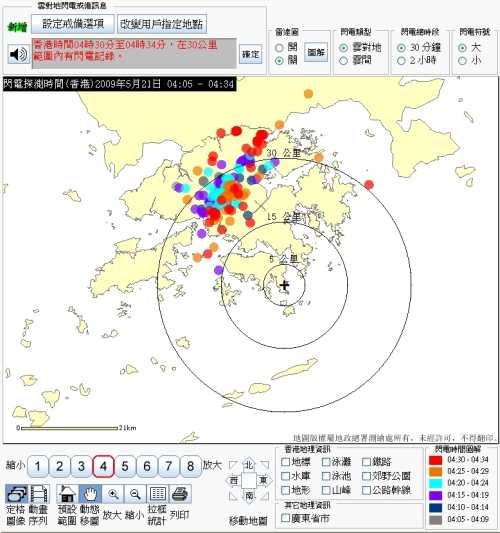Open the 拉框統計 box statistics tool

[158, 494]
